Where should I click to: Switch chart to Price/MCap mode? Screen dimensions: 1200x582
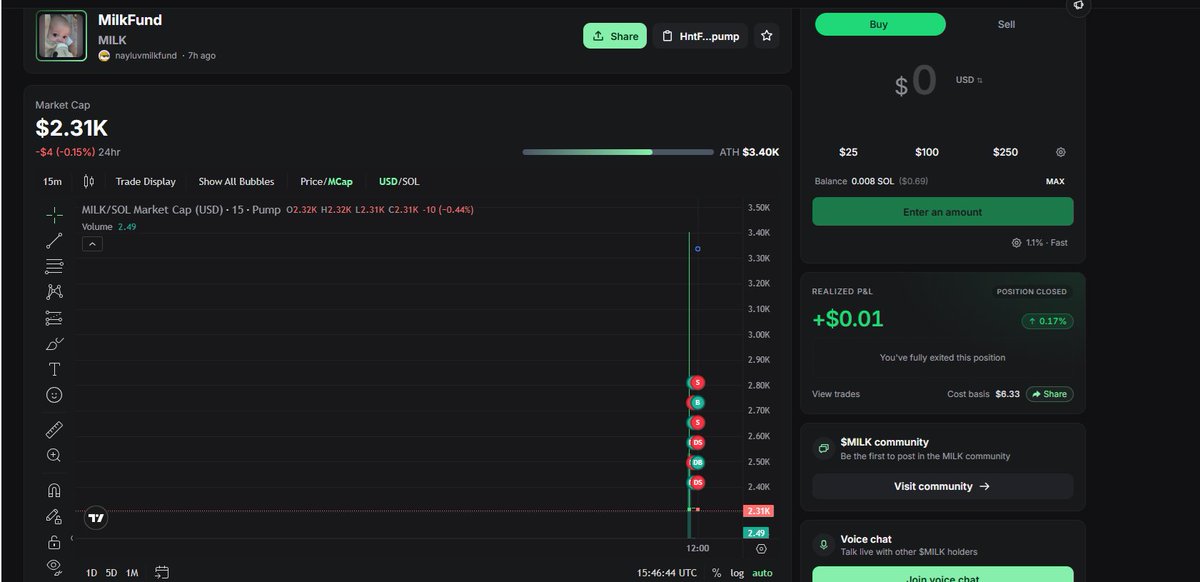[x=326, y=181]
